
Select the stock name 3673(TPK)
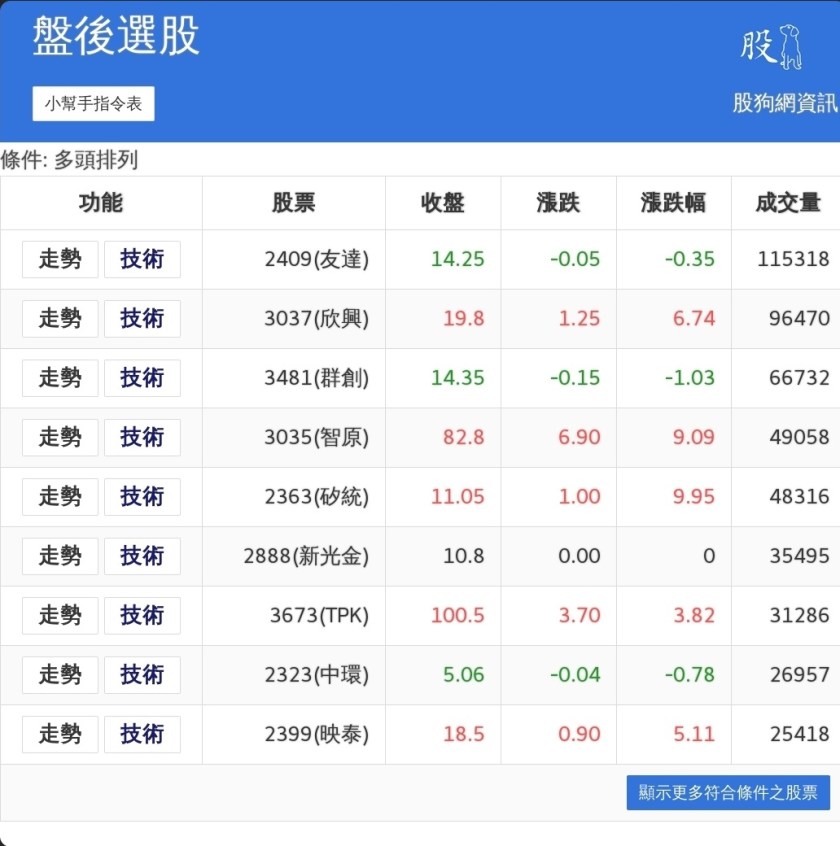click(x=319, y=616)
